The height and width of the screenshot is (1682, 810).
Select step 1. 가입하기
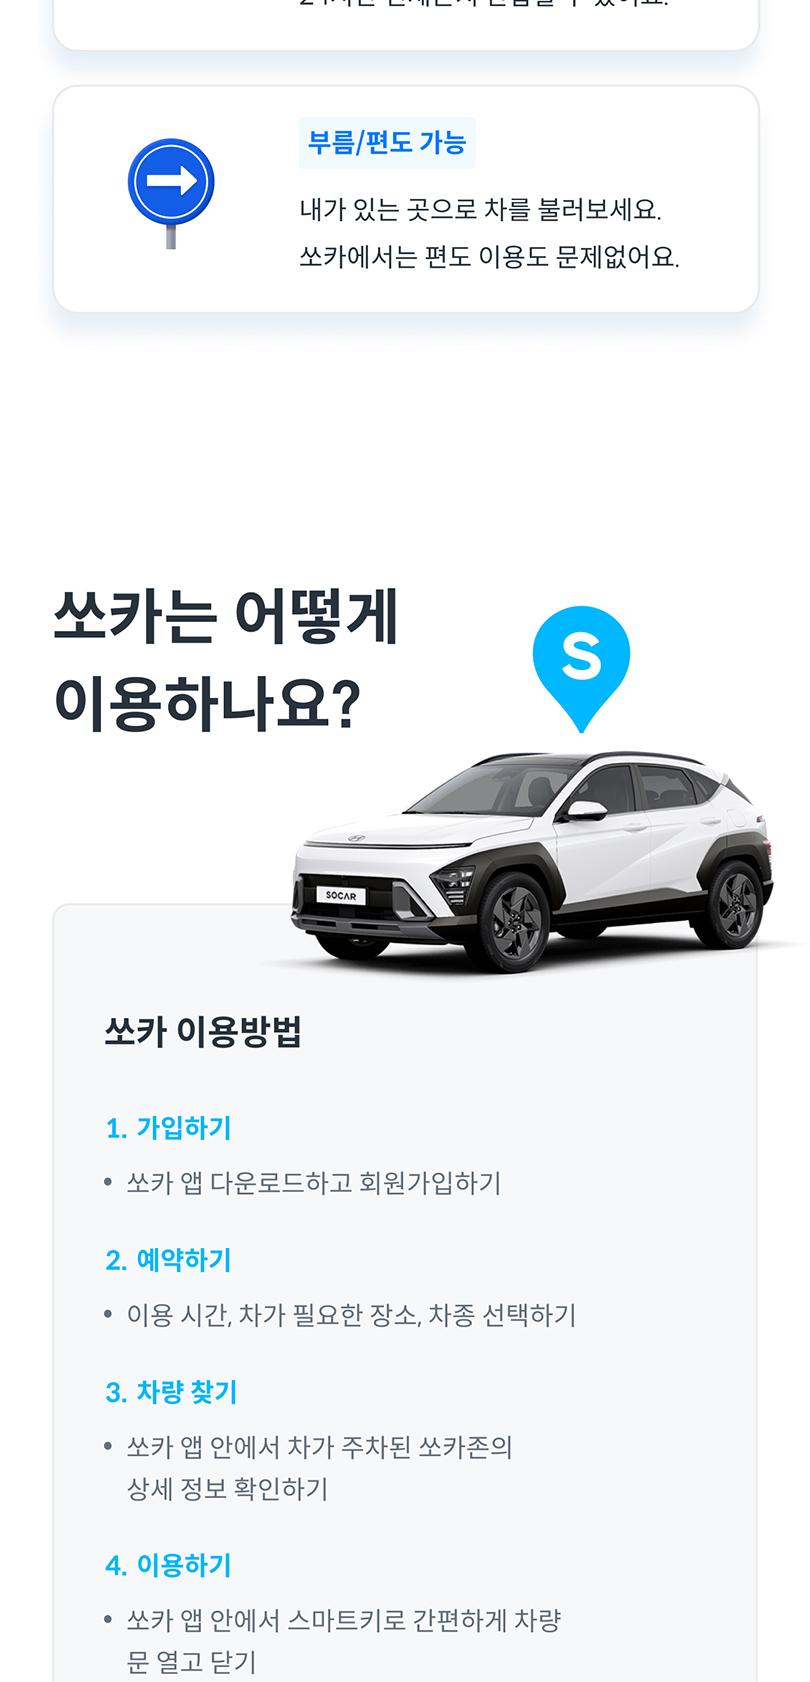point(168,1128)
